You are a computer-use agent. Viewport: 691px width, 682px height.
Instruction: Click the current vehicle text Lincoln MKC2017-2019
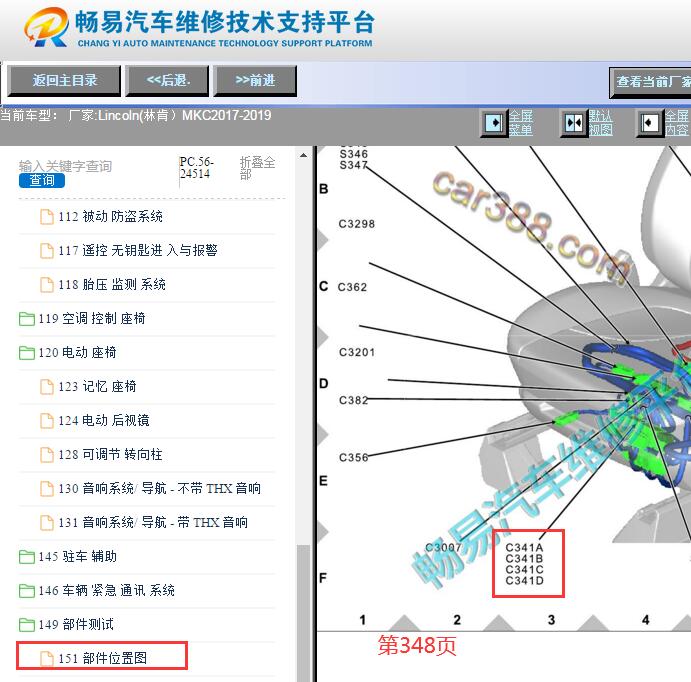point(170,115)
